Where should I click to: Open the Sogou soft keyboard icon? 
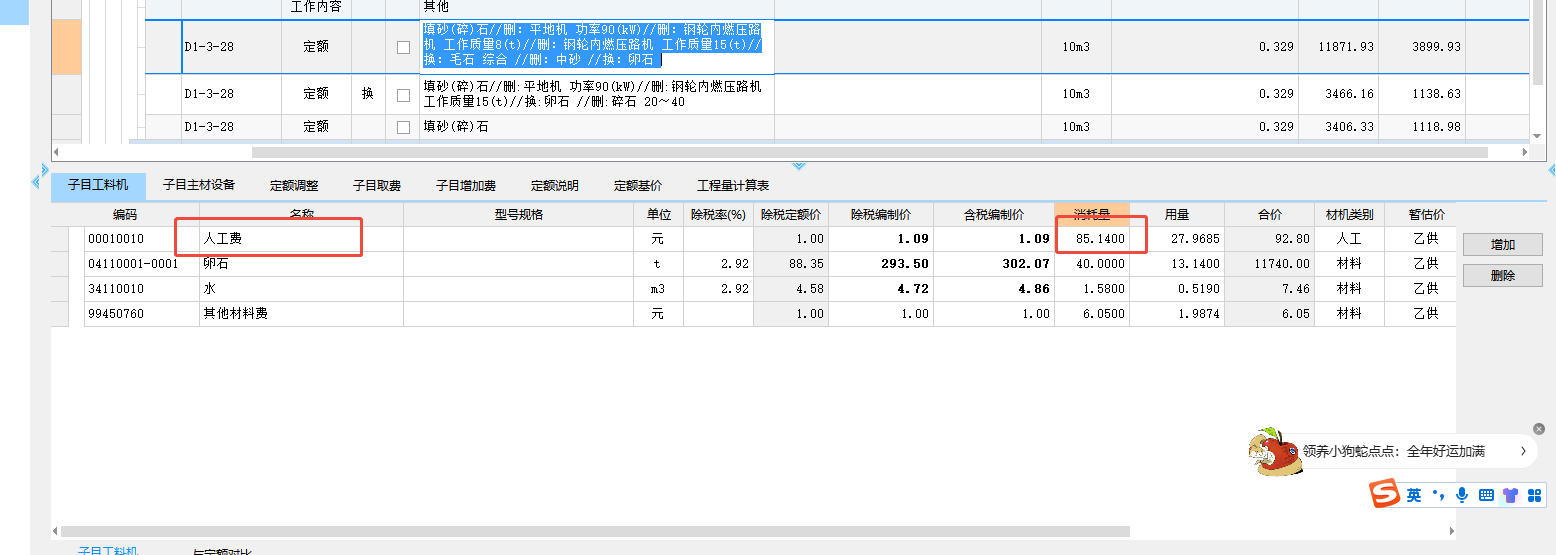[1486, 495]
